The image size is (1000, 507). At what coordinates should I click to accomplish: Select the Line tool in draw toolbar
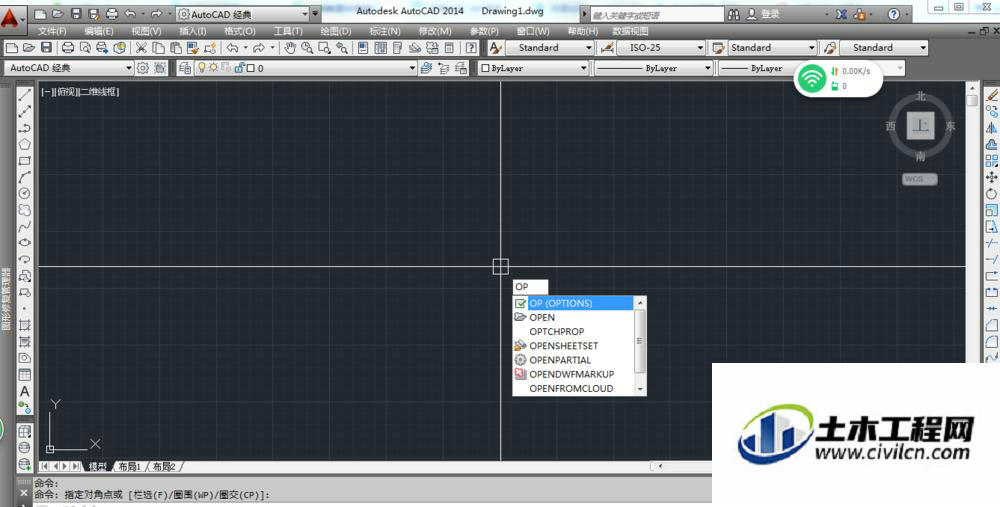tap(25, 95)
